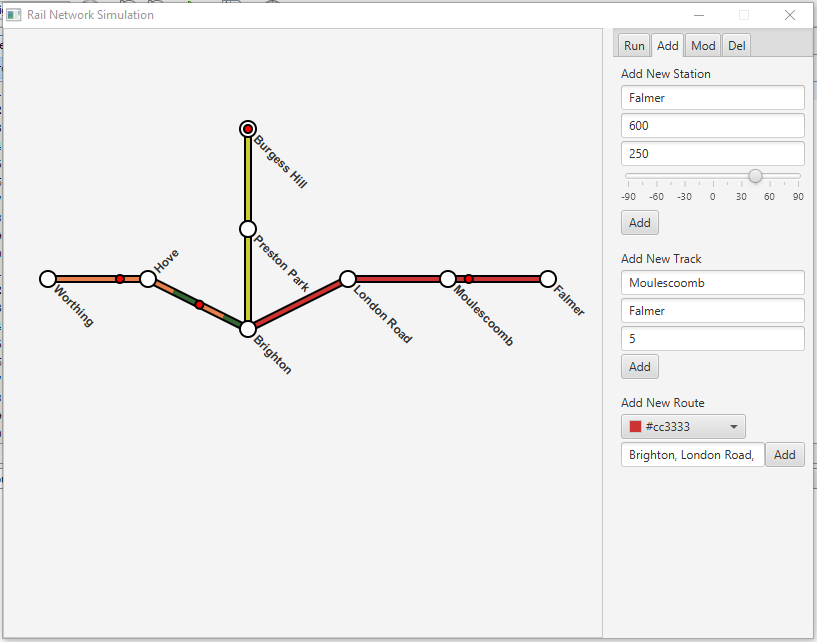Click the Falmer station circle on map
The width and height of the screenshot is (817, 642).
click(548, 279)
